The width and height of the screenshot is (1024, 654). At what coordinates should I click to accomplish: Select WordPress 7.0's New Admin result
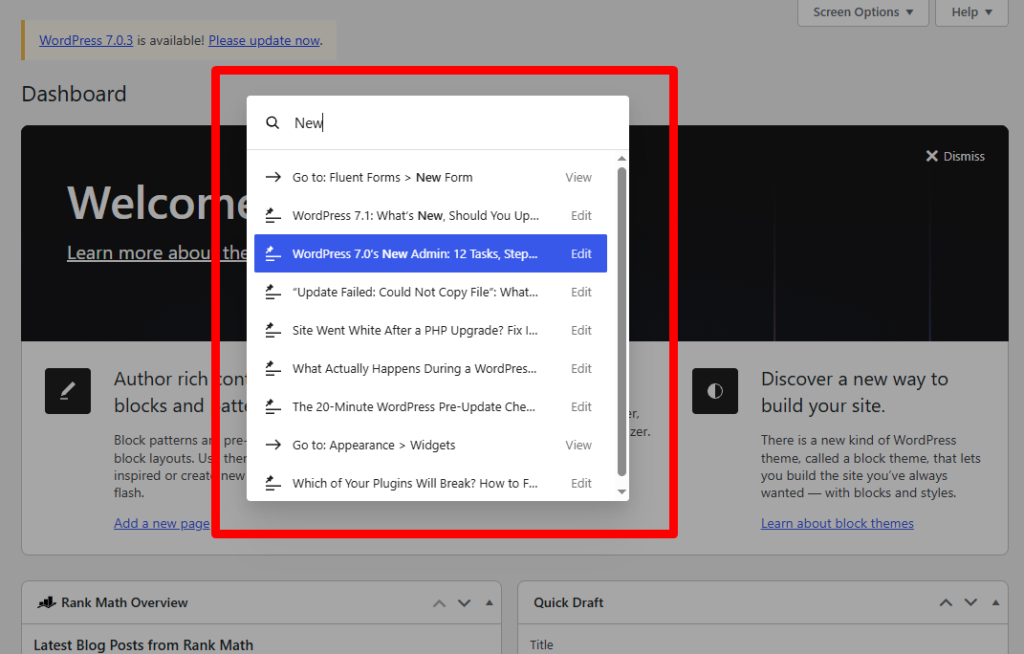430,253
